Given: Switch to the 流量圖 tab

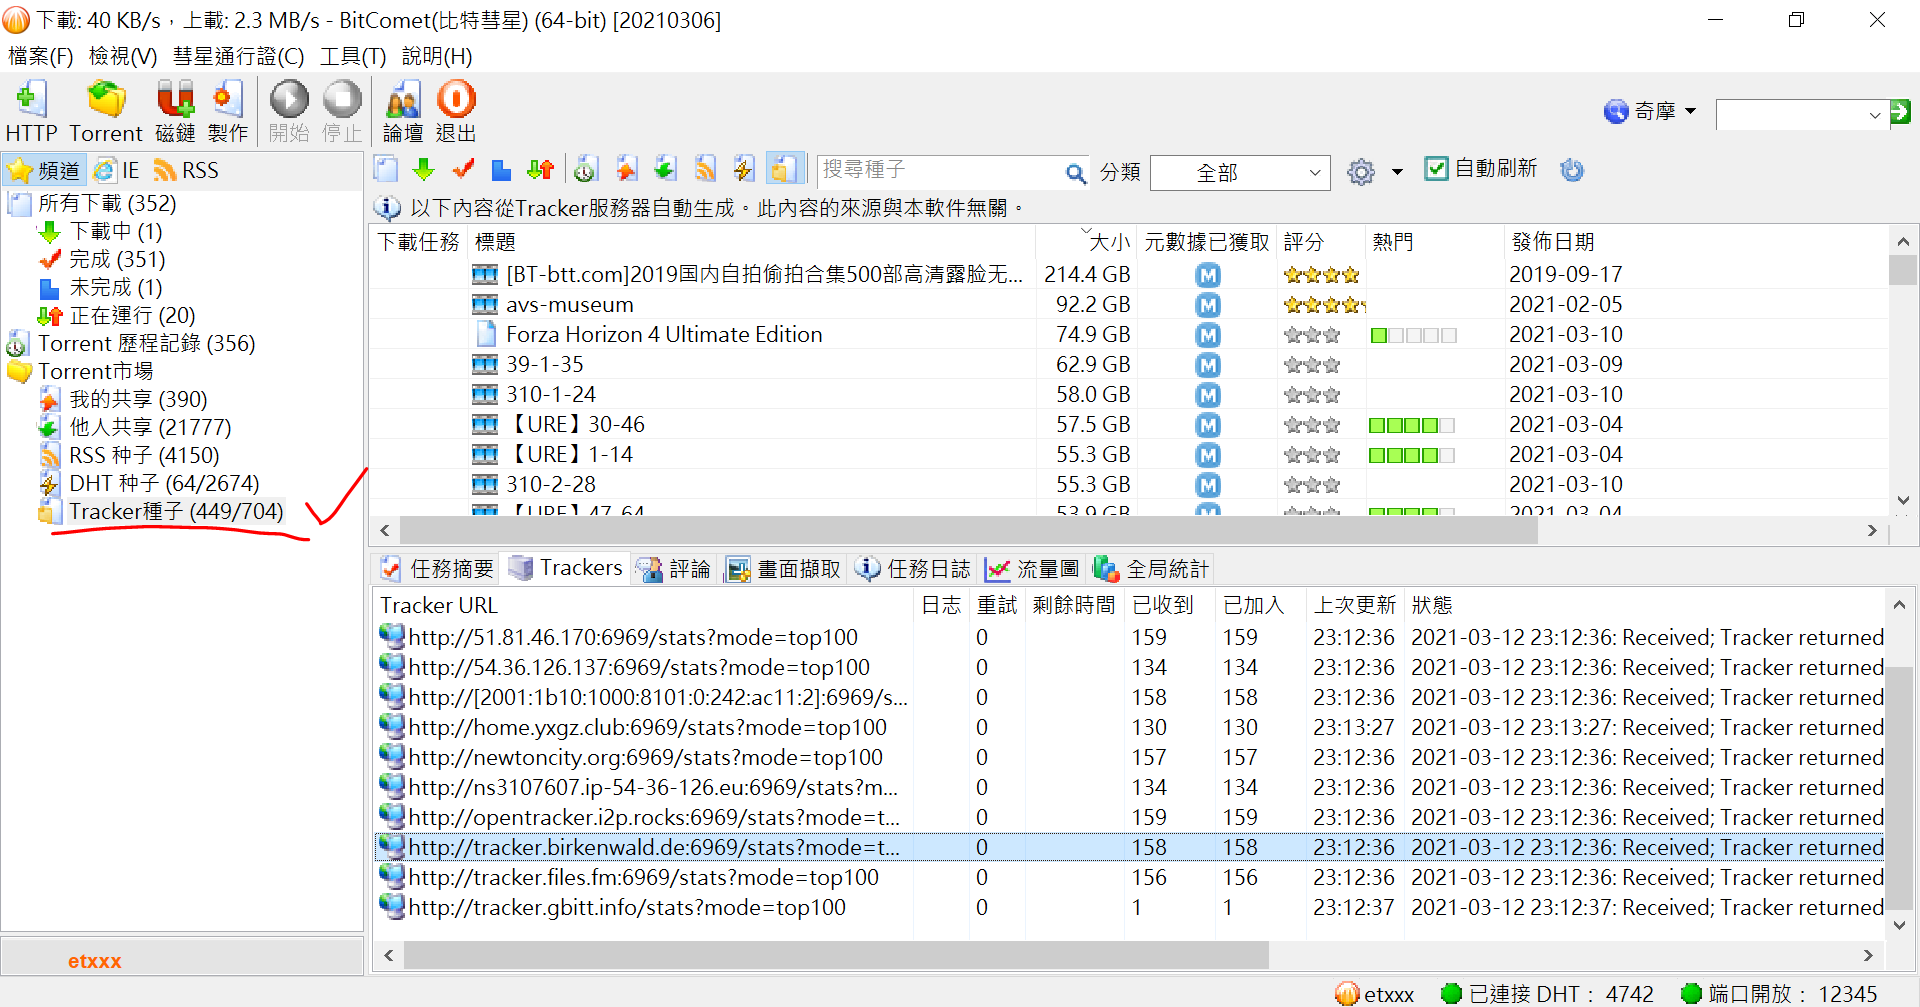Looking at the screenshot, I should [1032, 569].
